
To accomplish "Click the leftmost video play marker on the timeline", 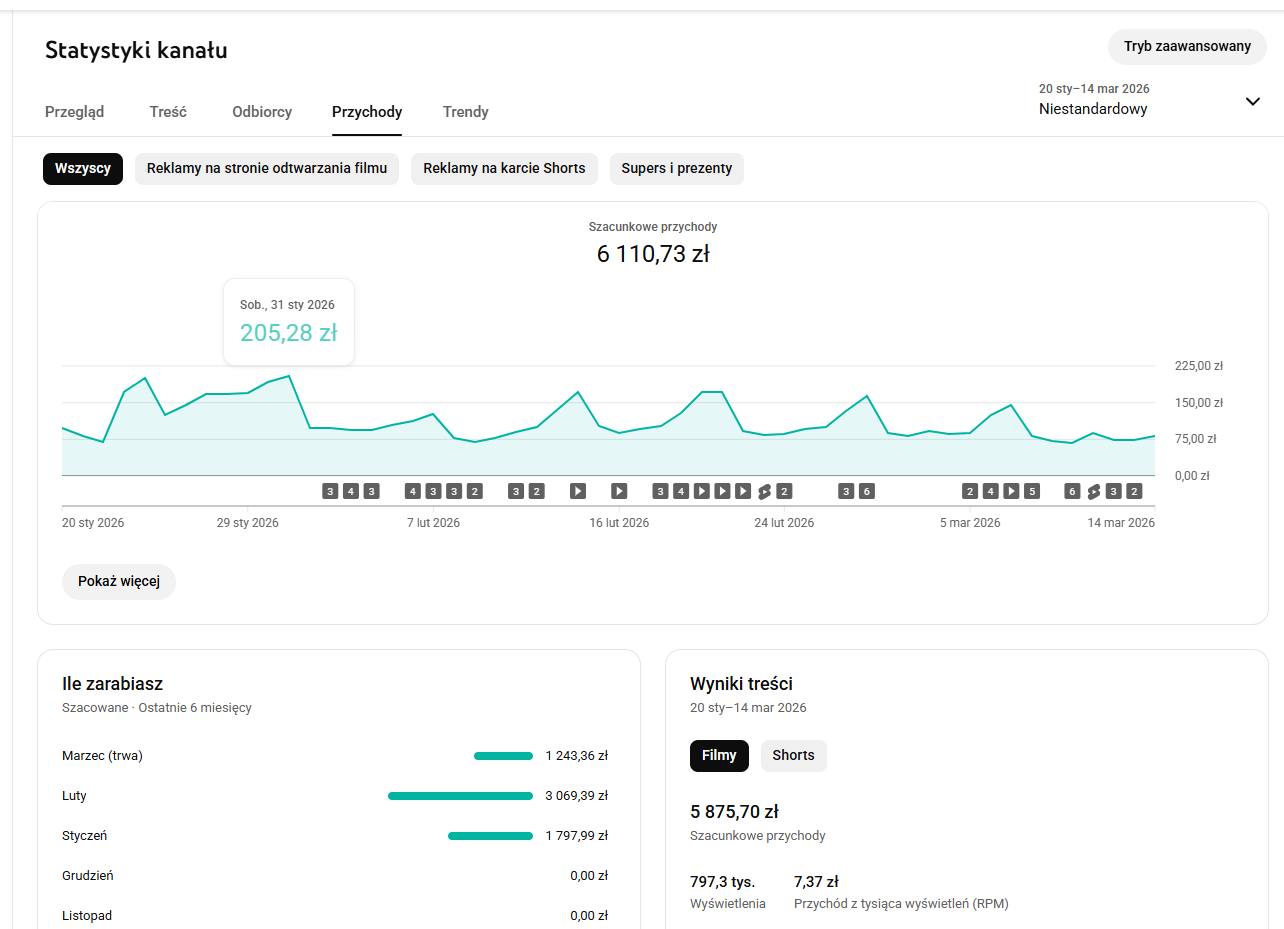I will 578,491.
